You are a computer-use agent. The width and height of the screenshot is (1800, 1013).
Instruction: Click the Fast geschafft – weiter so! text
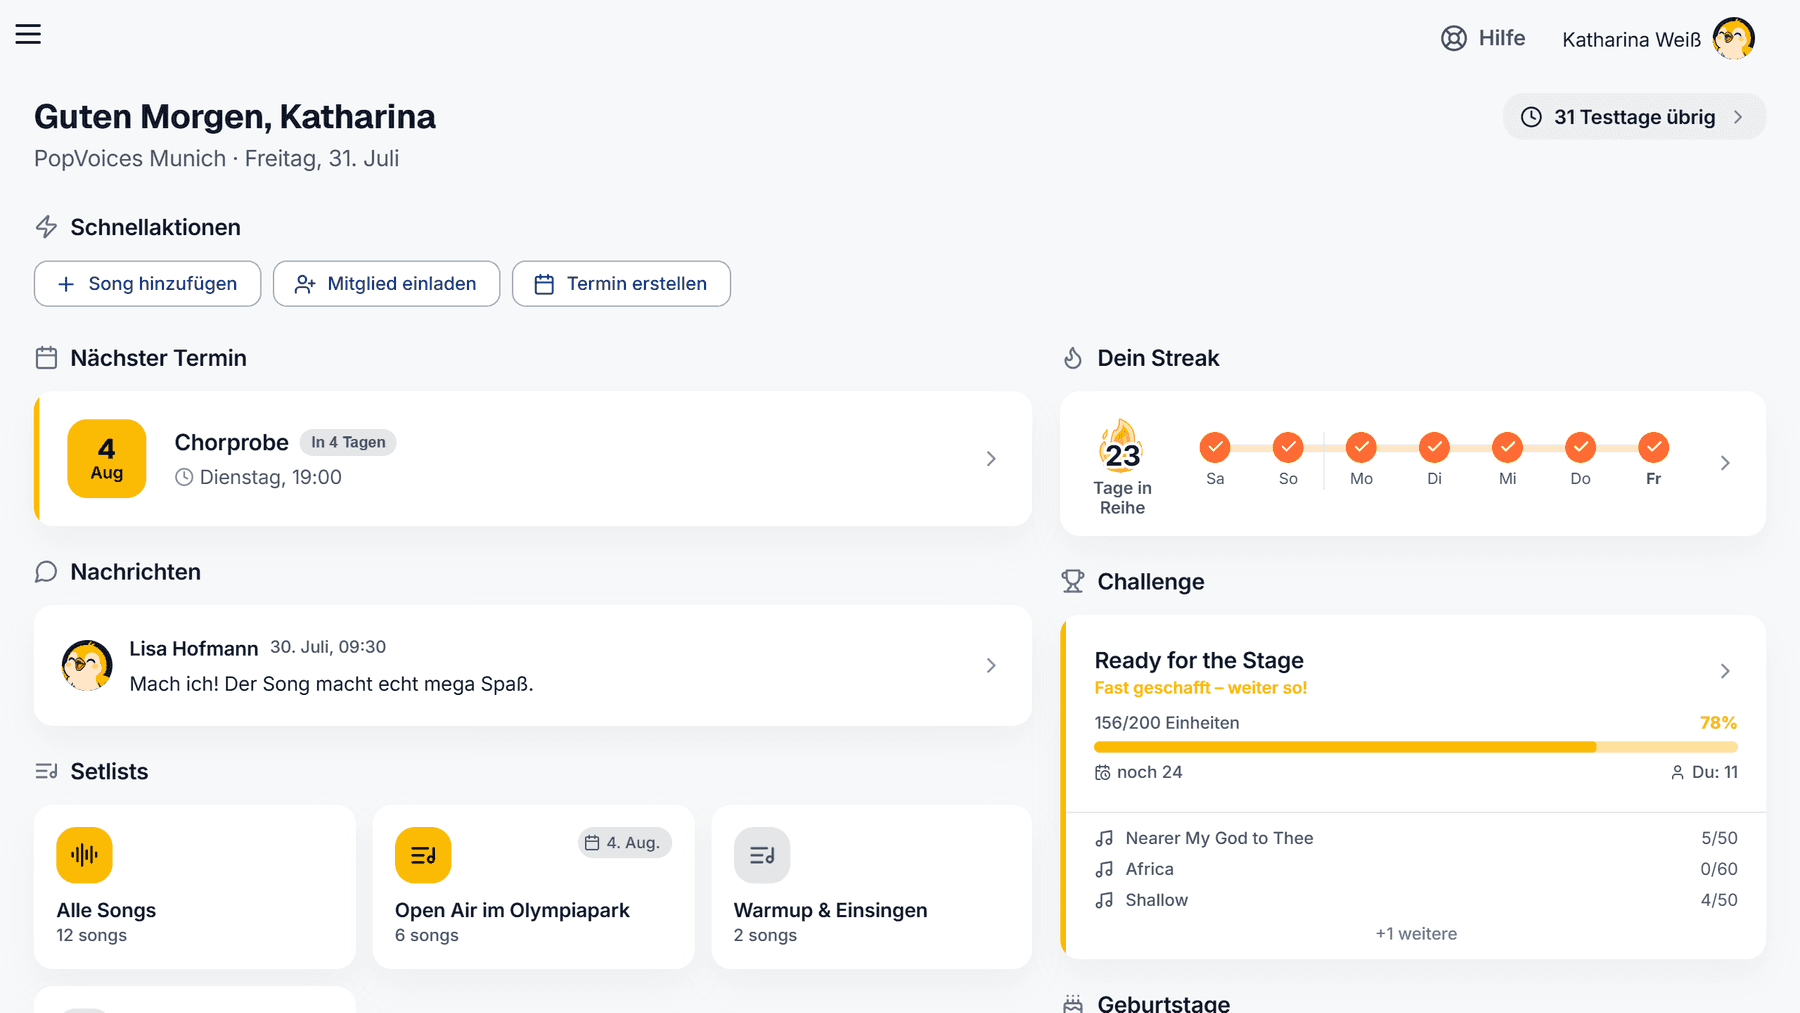1201,688
